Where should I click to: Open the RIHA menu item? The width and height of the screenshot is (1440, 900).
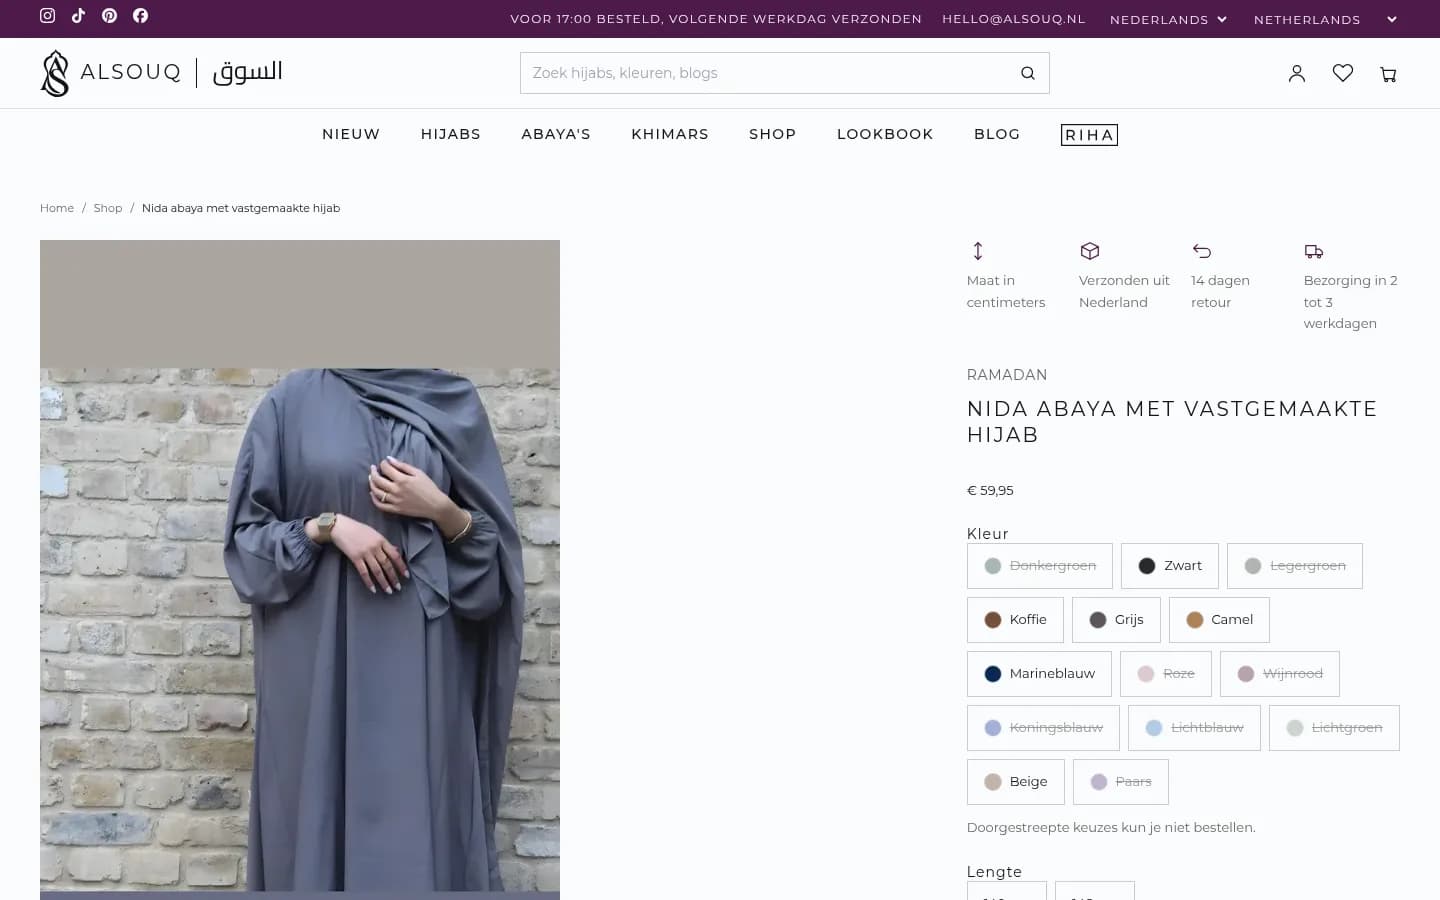[1089, 135]
